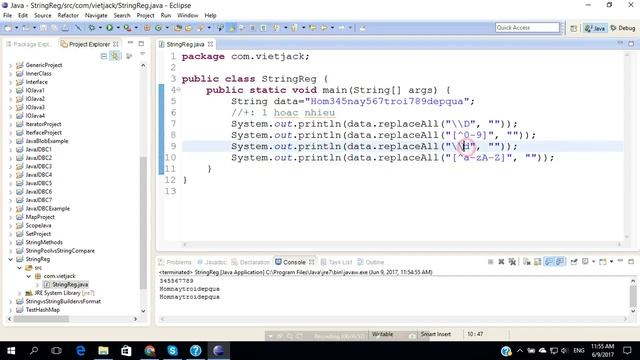The image size is (640, 360).
Task: Click the Search flashlight toolbar icon
Action: 200,28
